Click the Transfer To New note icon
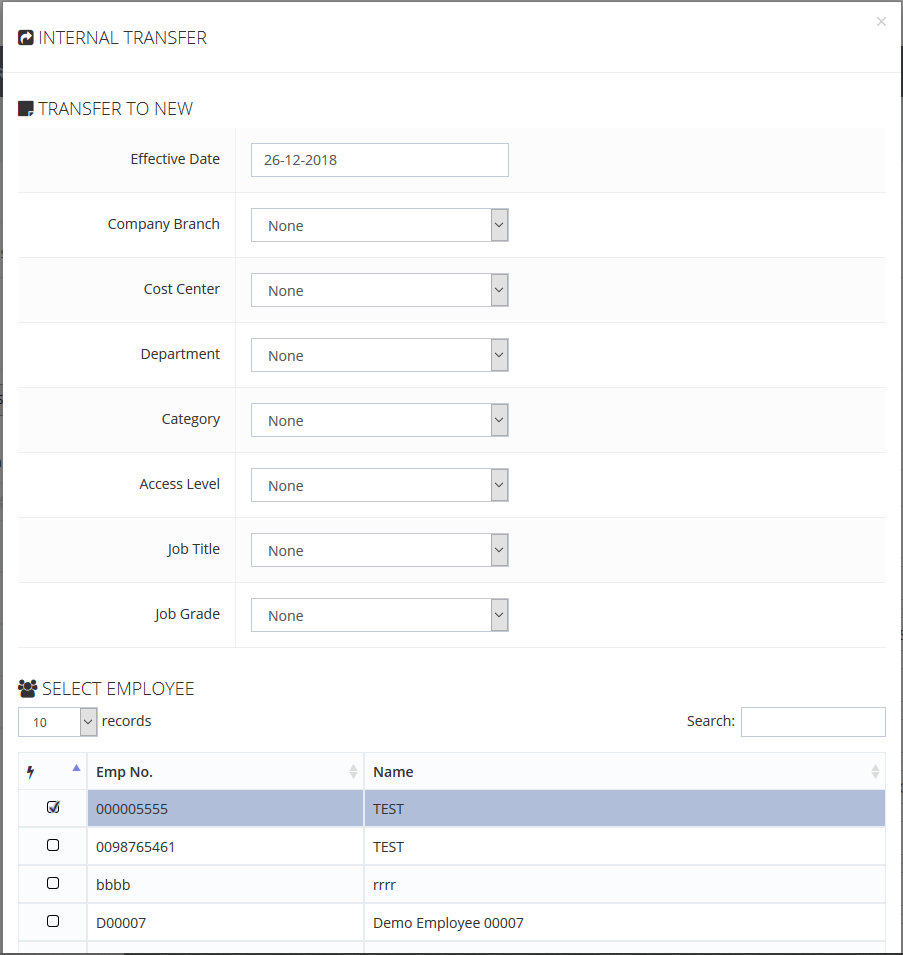 coord(26,108)
